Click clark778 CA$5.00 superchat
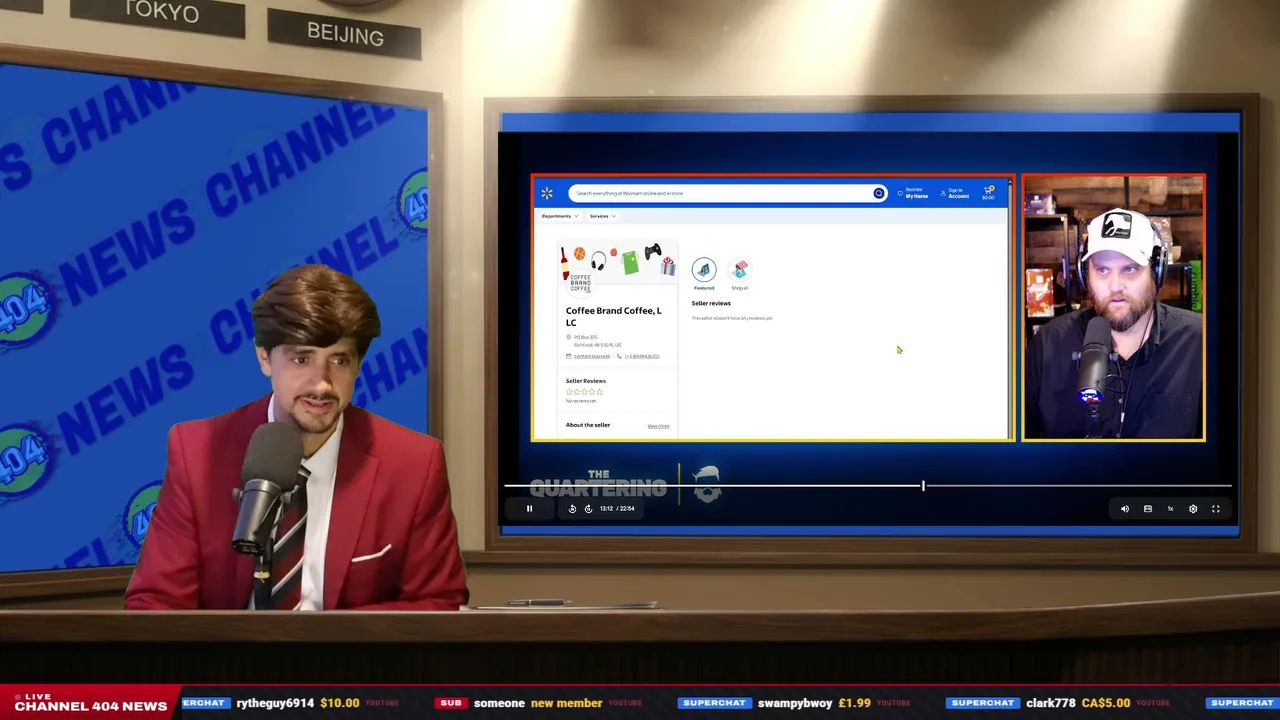 pos(1078,703)
